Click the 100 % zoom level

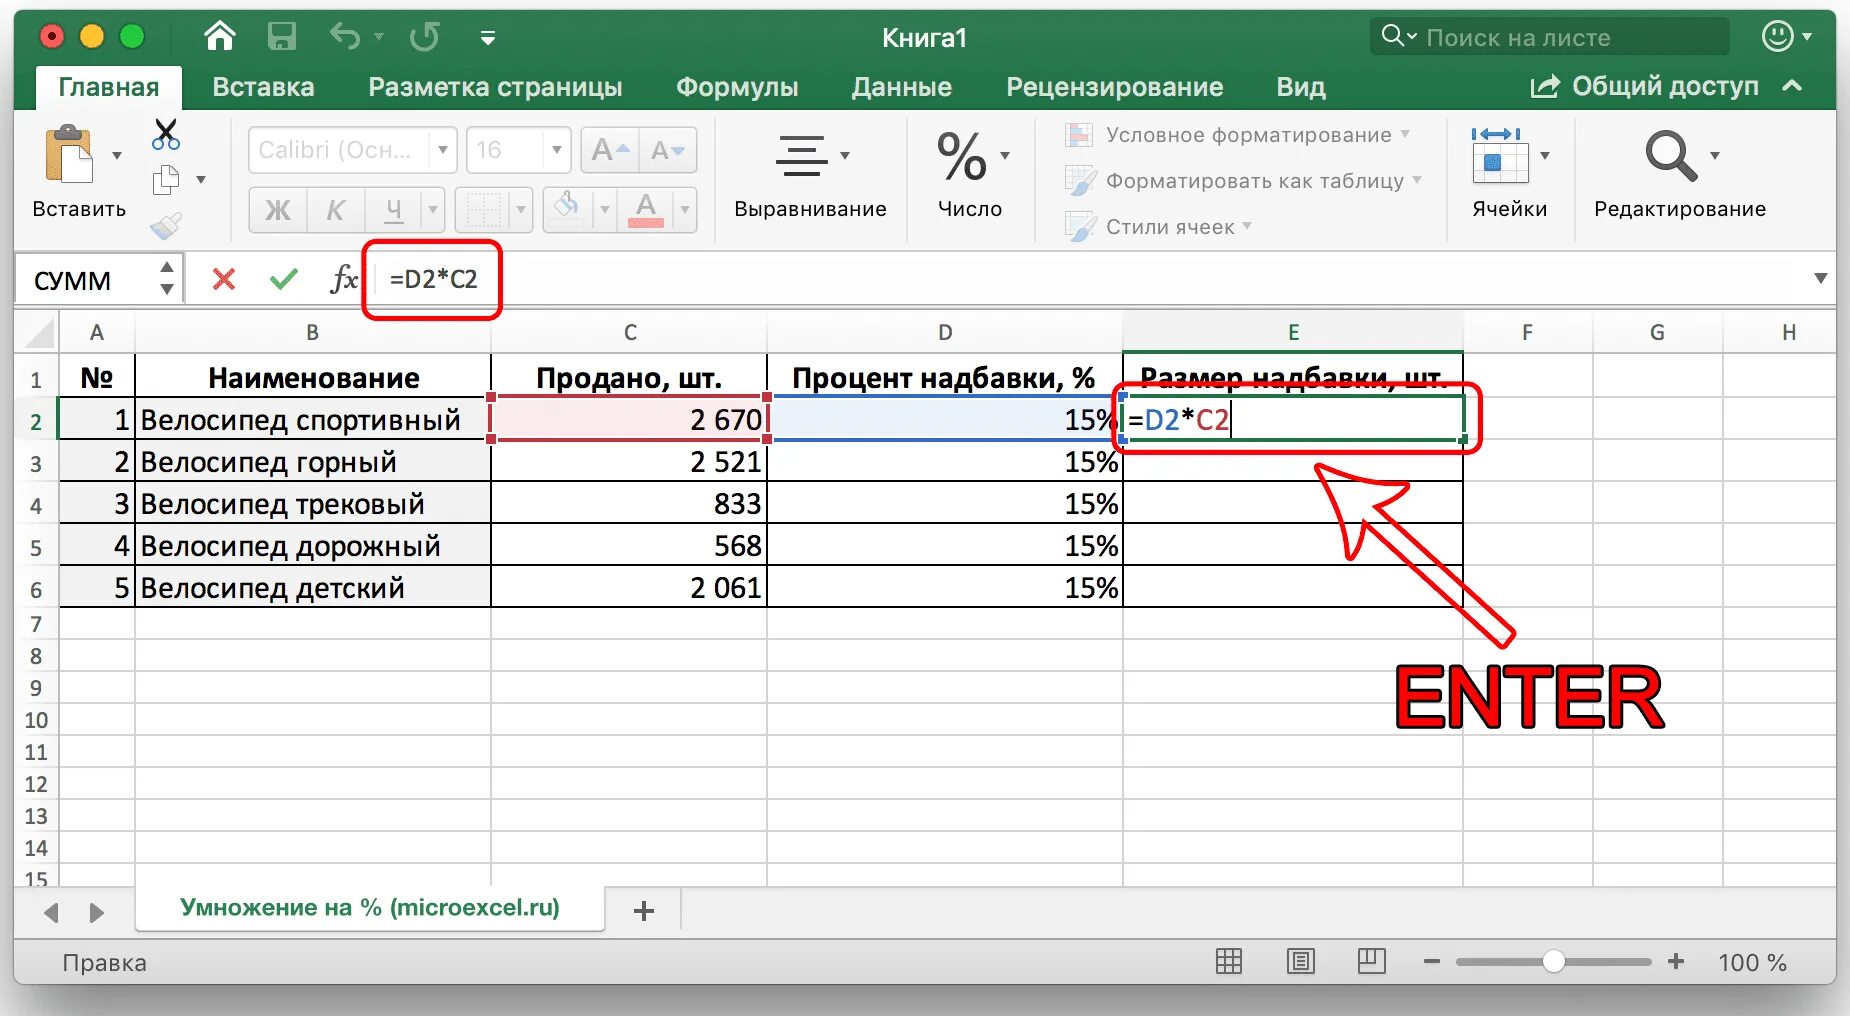click(1752, 963)
